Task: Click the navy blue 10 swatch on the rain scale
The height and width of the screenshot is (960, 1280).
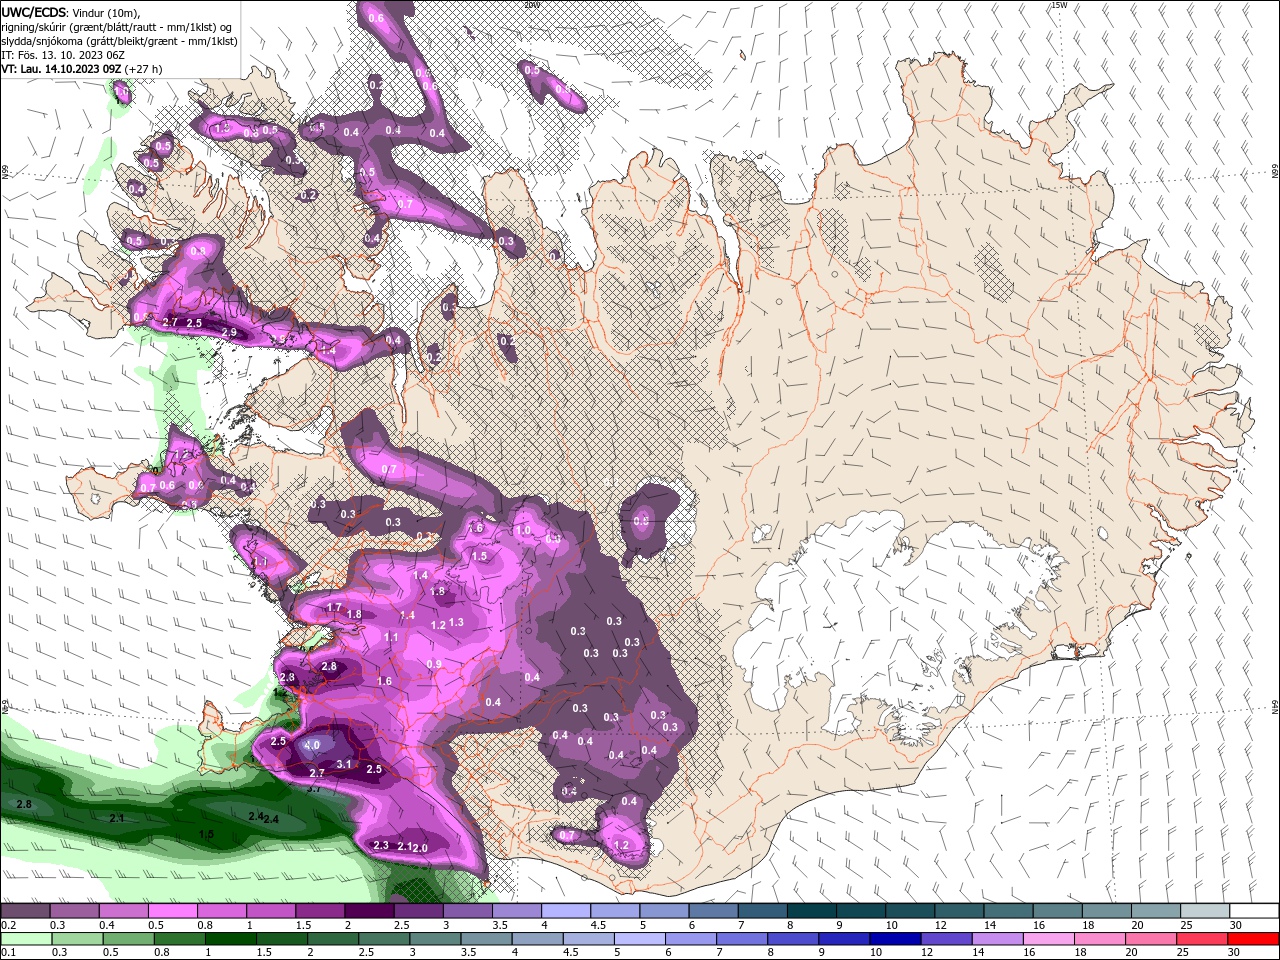Action: [895, 939]
